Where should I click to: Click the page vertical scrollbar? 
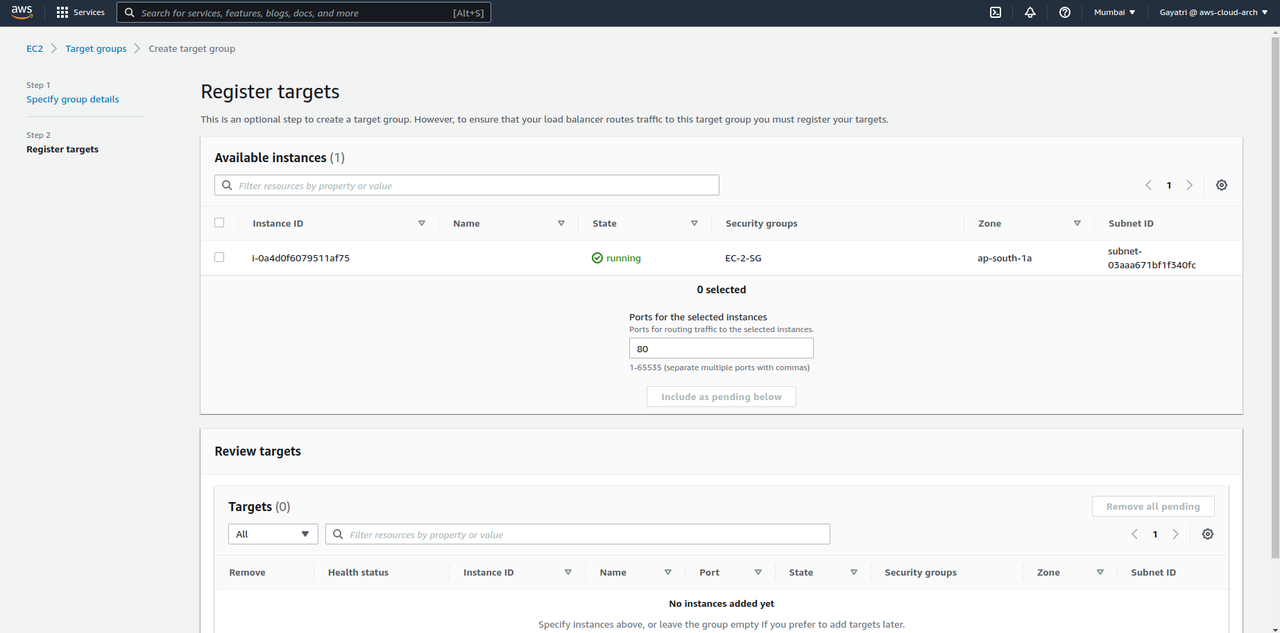[x=1274, y=300]
